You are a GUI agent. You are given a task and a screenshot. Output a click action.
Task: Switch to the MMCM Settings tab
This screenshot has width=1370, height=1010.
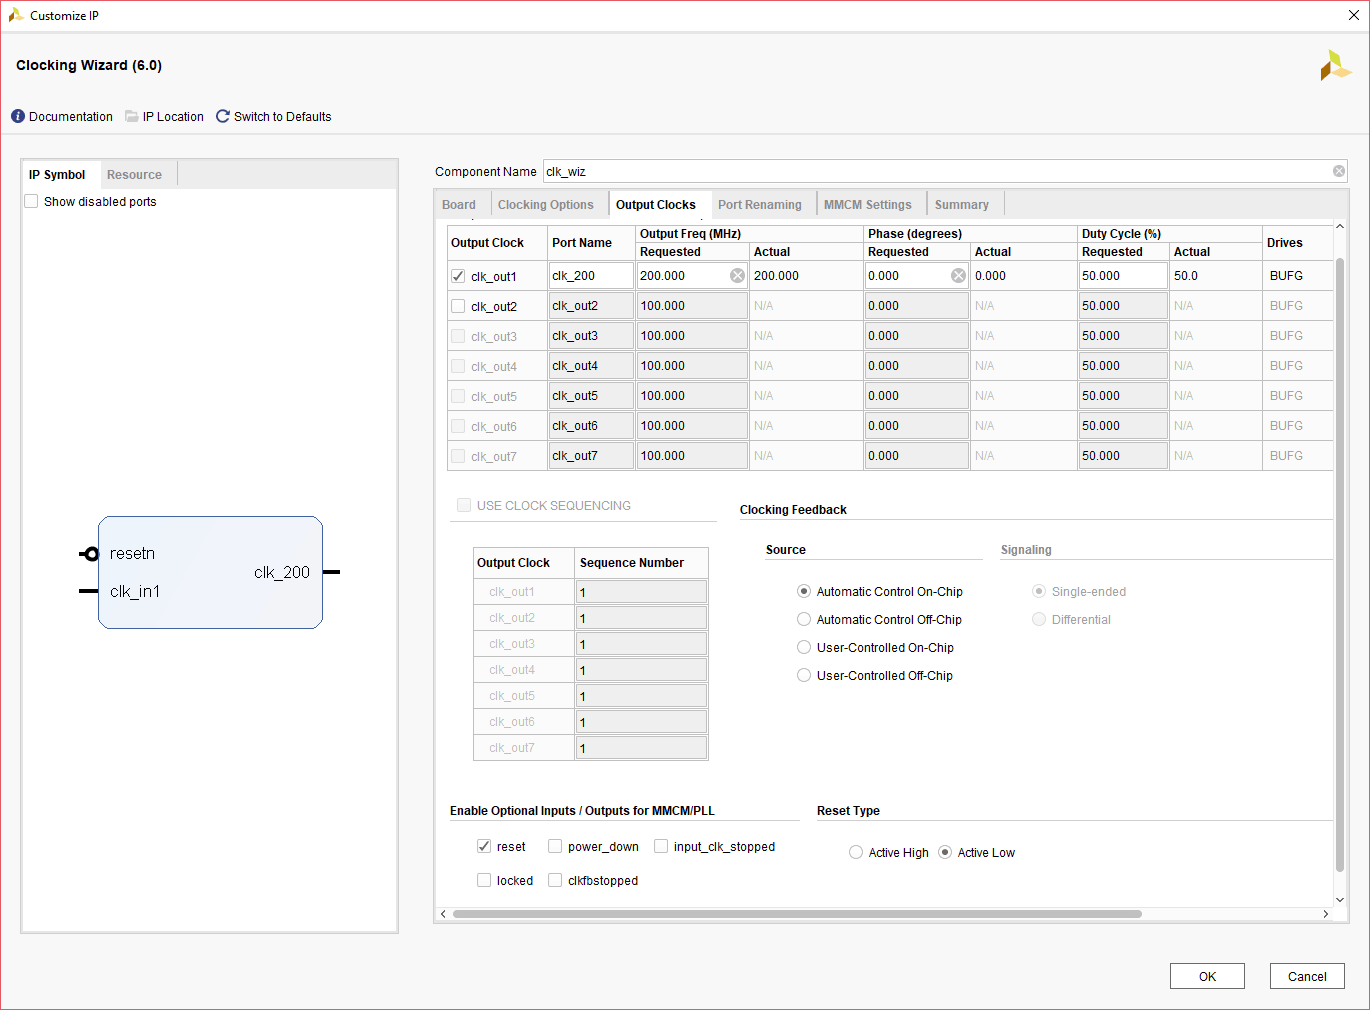pos(867,205)
